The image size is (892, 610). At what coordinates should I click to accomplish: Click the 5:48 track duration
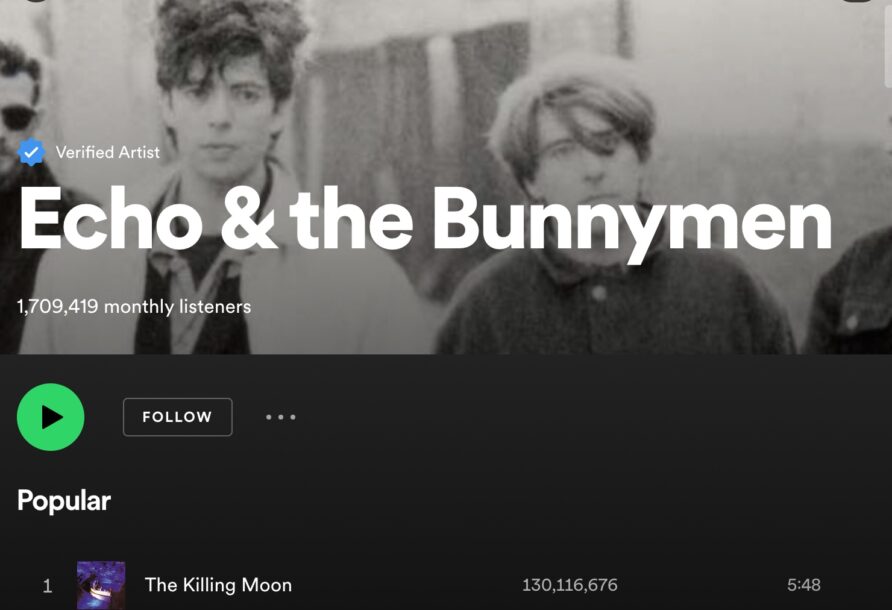pyautogui.click(x=804, y=585)
